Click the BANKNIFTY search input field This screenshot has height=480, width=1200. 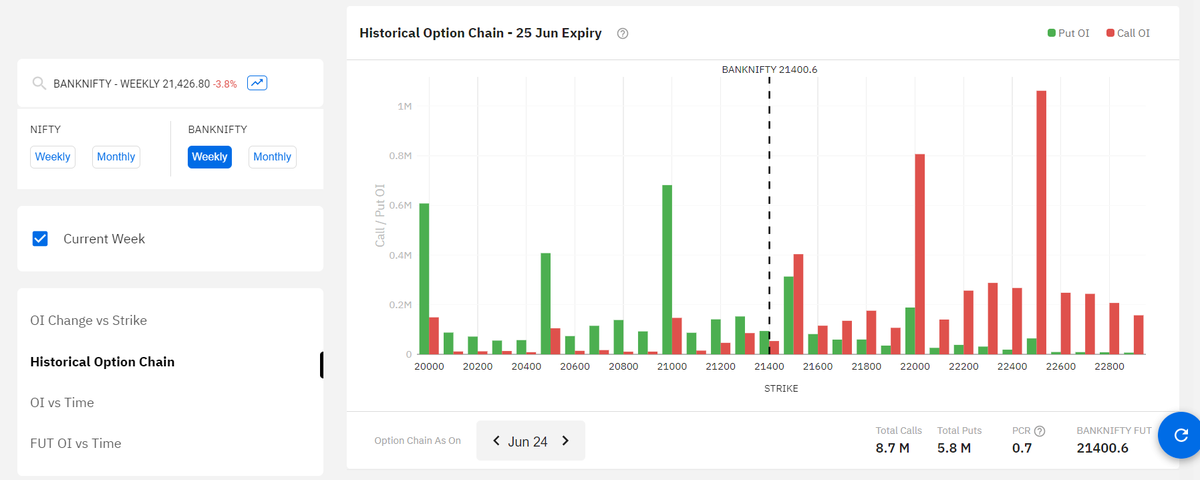(170, 83)
